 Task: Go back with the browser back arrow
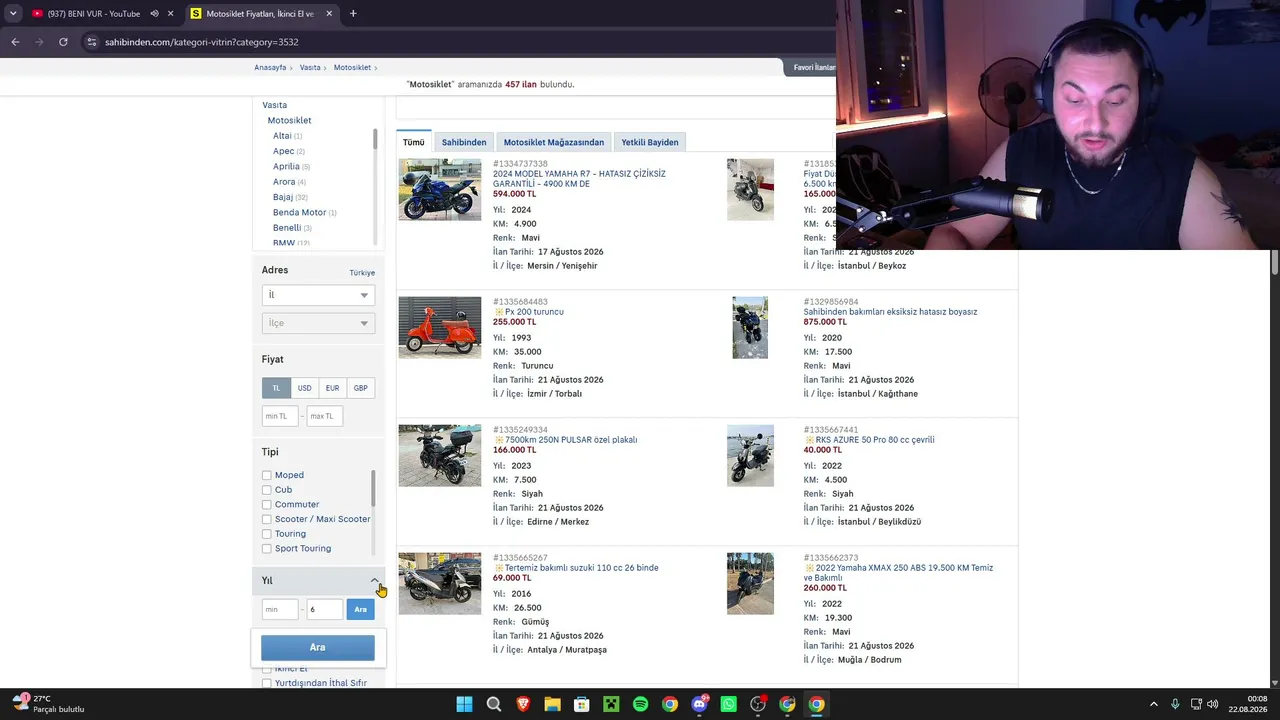coord(15,42)
